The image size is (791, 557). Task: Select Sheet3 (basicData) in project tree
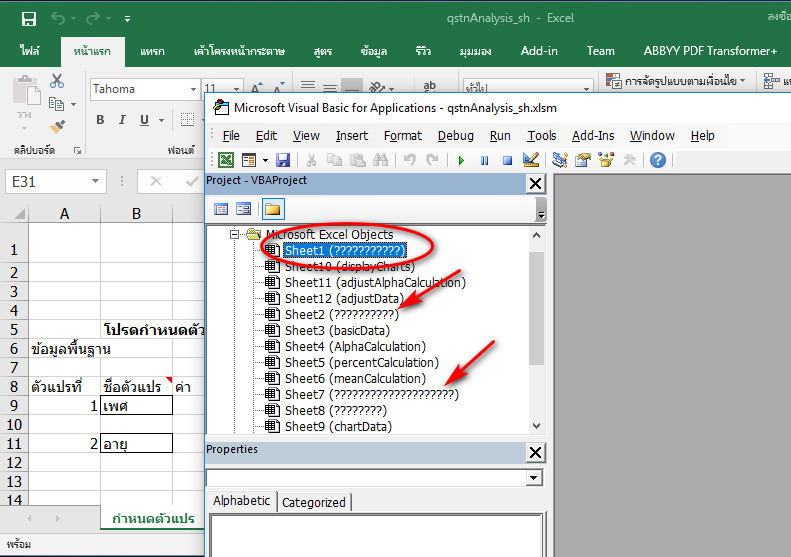337,330
